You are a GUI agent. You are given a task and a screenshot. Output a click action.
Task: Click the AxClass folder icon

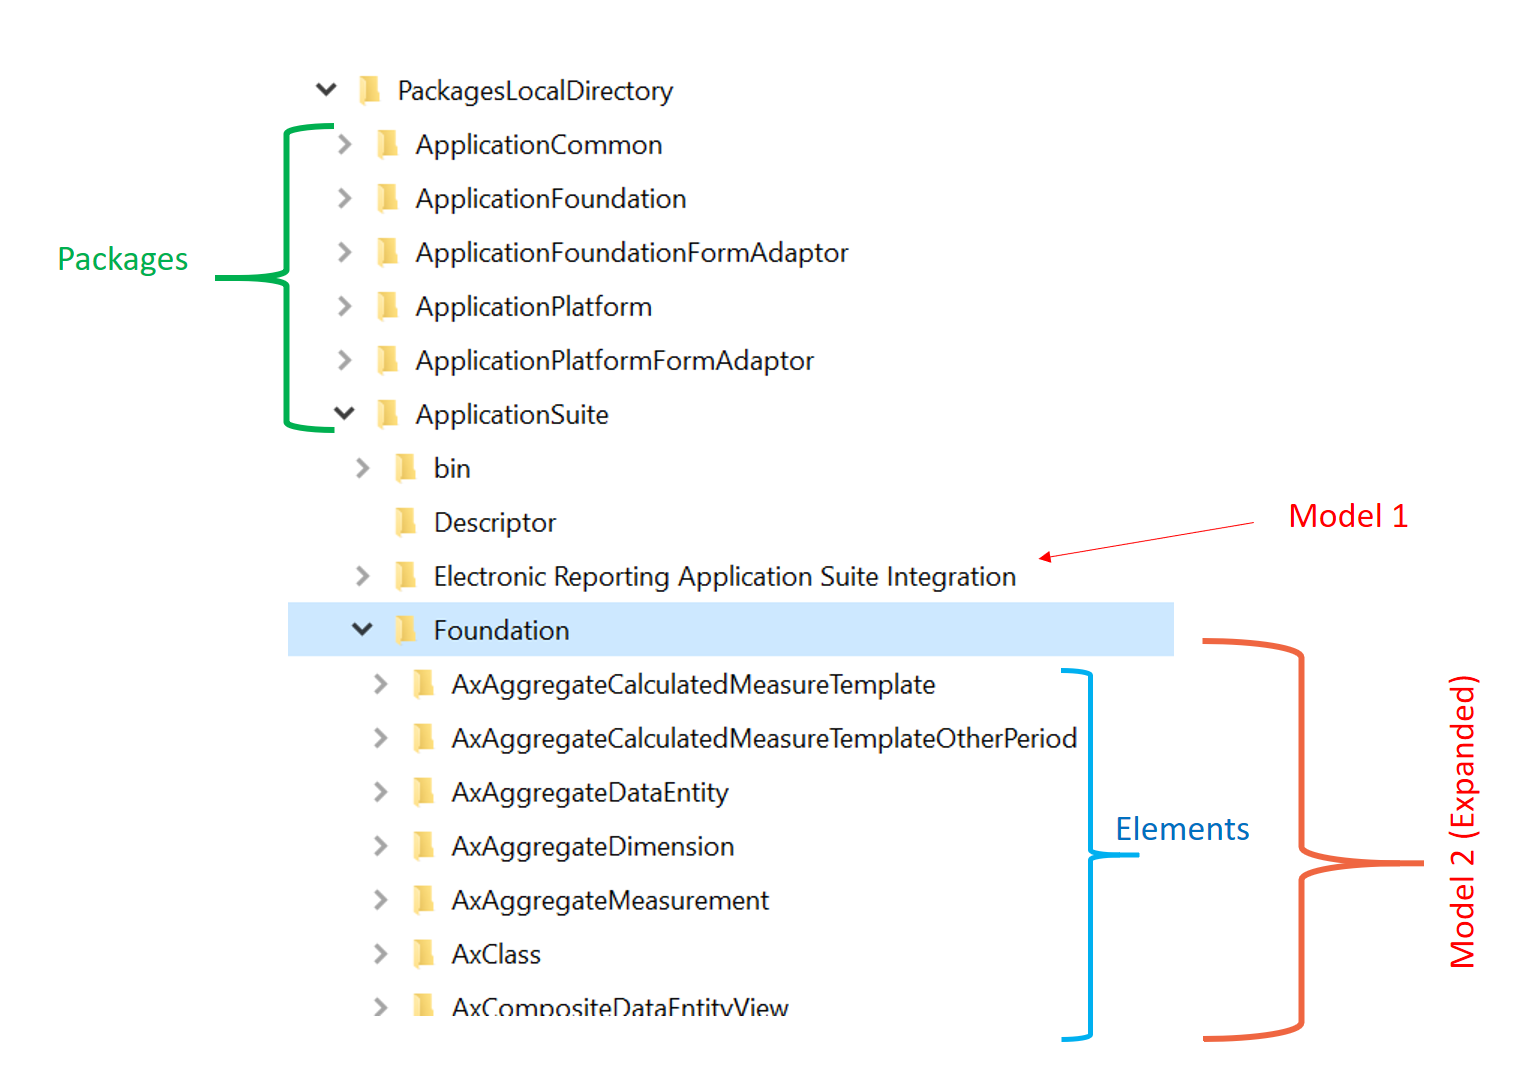(424, 954)
